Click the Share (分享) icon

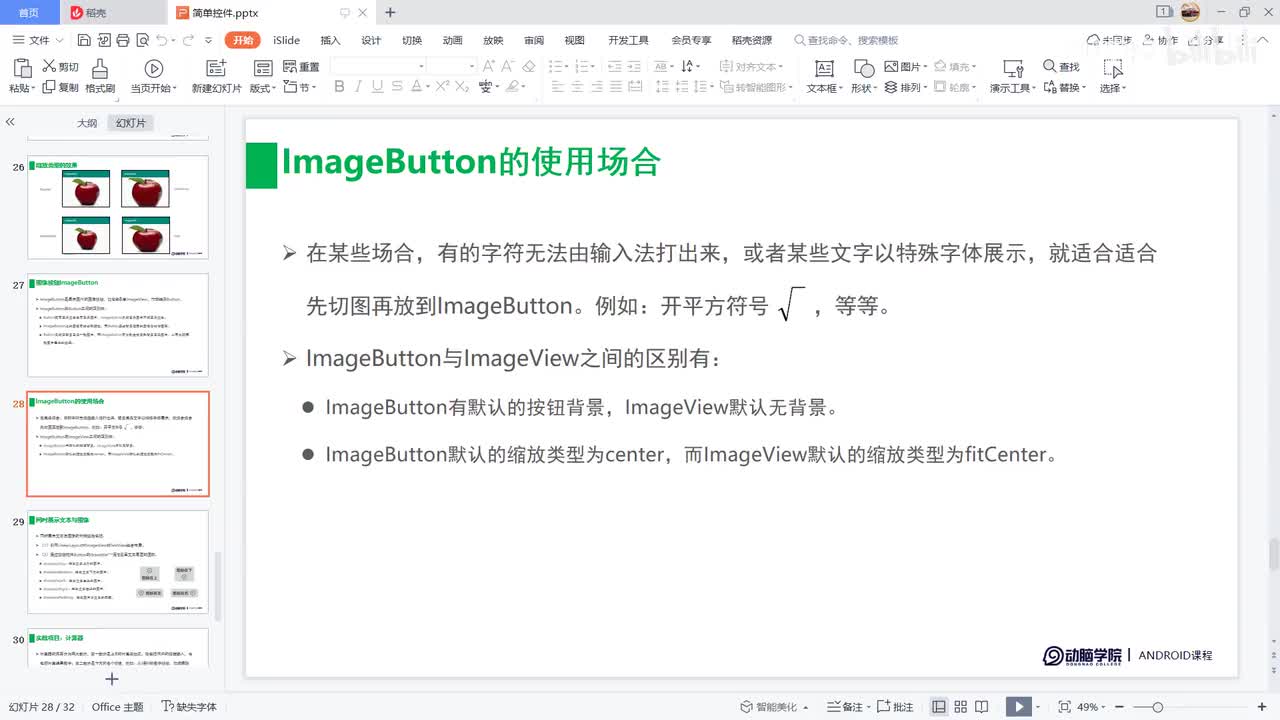[x=1207, y=40]
